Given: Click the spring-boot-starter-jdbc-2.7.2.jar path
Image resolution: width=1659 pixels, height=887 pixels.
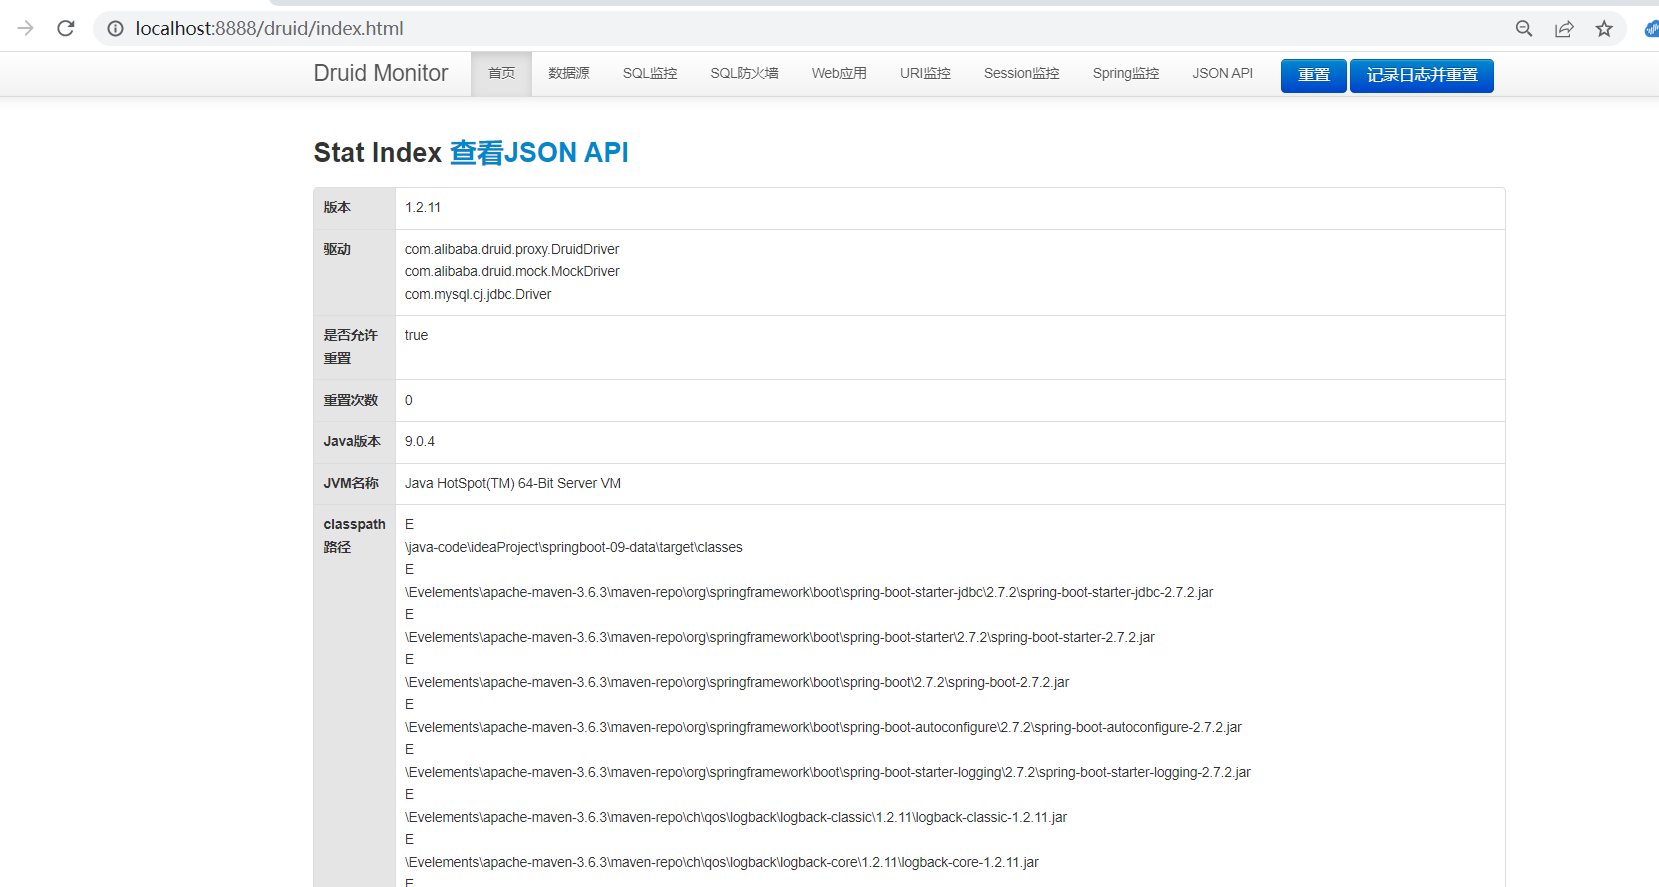Looking at the screenshot, I should 809,592.
